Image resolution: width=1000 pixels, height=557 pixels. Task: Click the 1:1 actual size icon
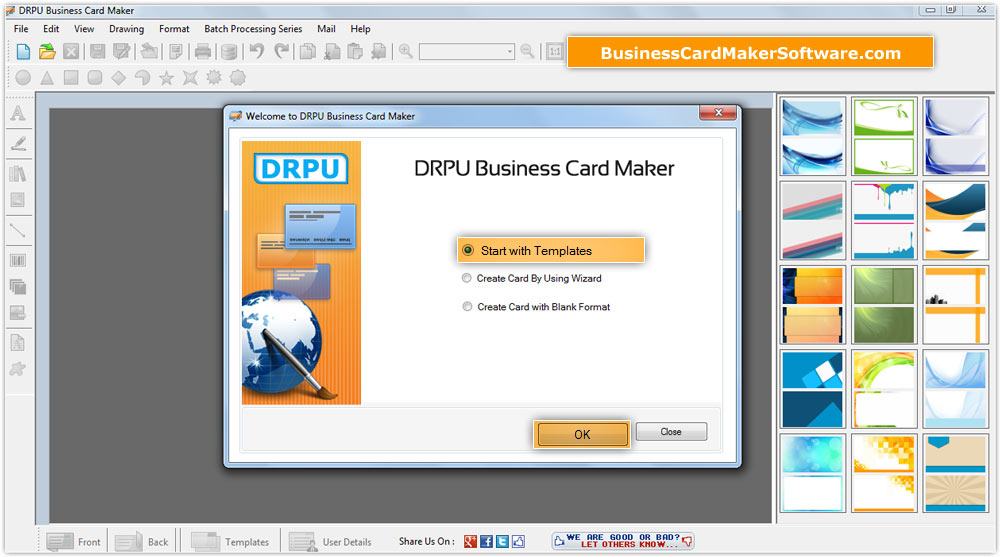tap(555, 52)
